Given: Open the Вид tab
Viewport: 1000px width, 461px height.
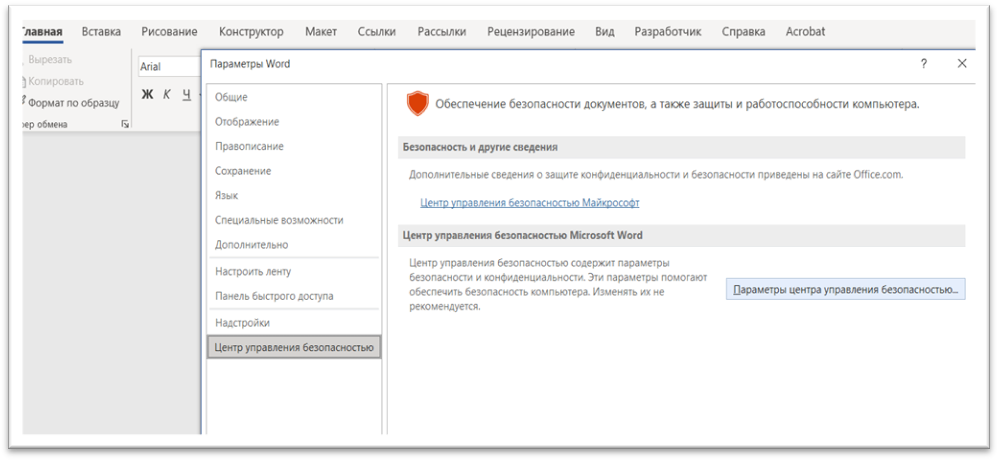Looking at the screenshot, I should click(x=605, y=31).
